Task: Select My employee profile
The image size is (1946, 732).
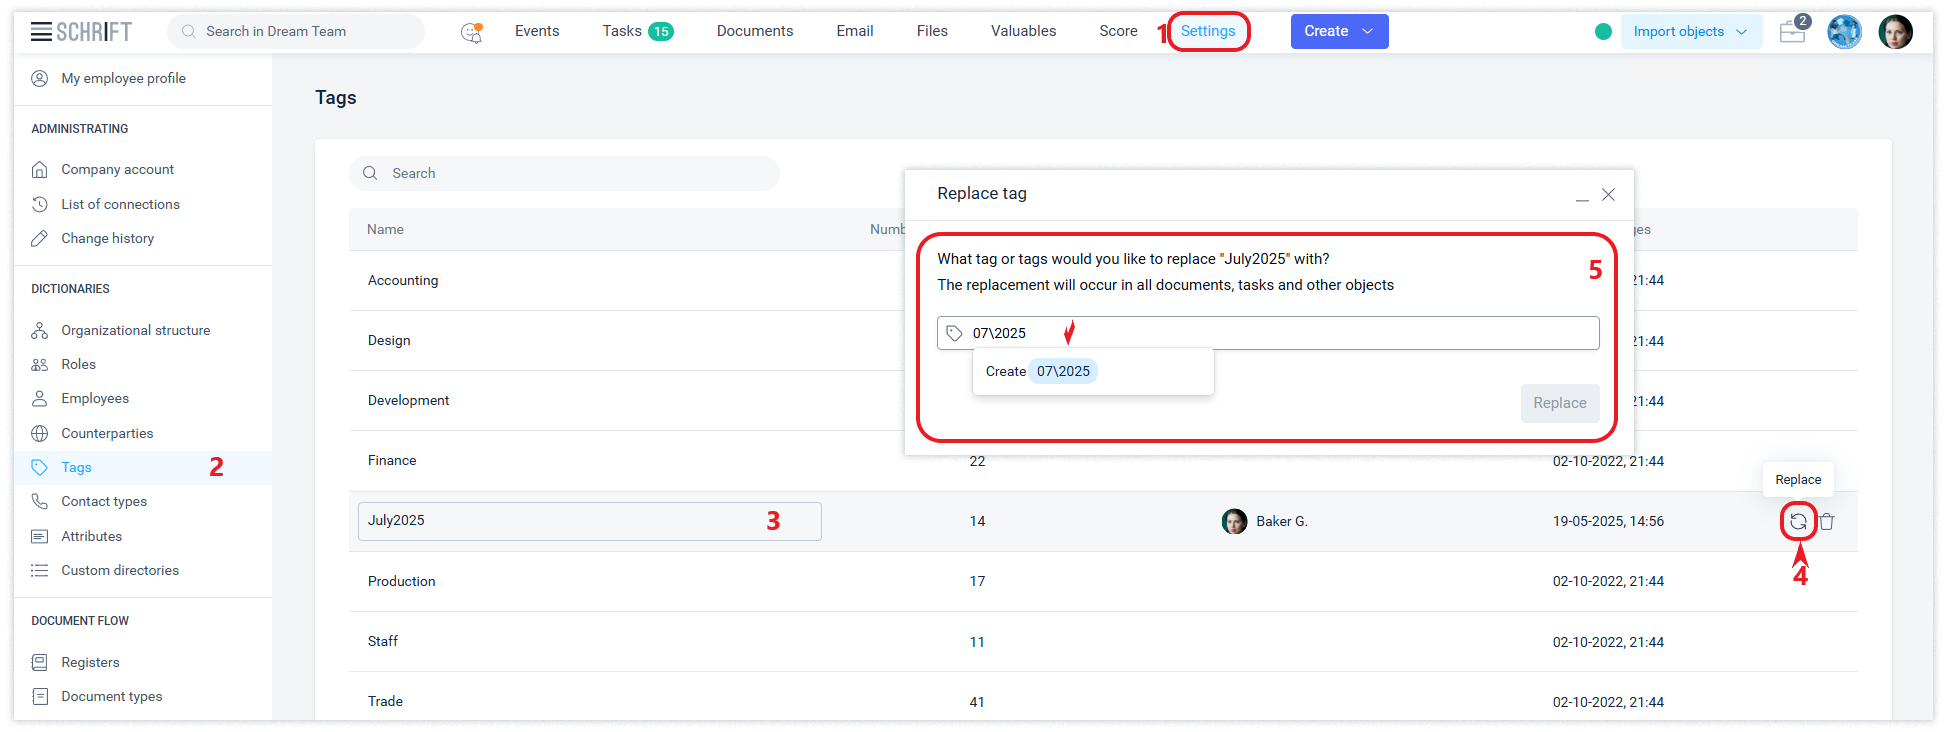Action: pyautogui.click(x=123, y=78)
